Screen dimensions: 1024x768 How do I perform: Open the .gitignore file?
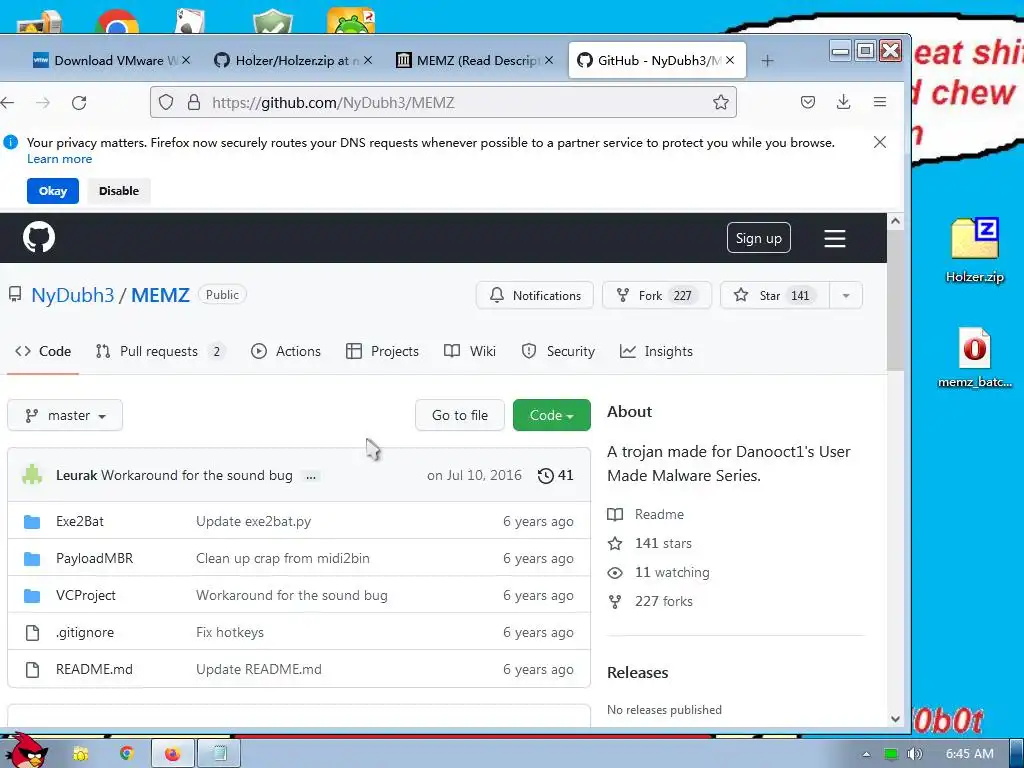click(85, 632)
